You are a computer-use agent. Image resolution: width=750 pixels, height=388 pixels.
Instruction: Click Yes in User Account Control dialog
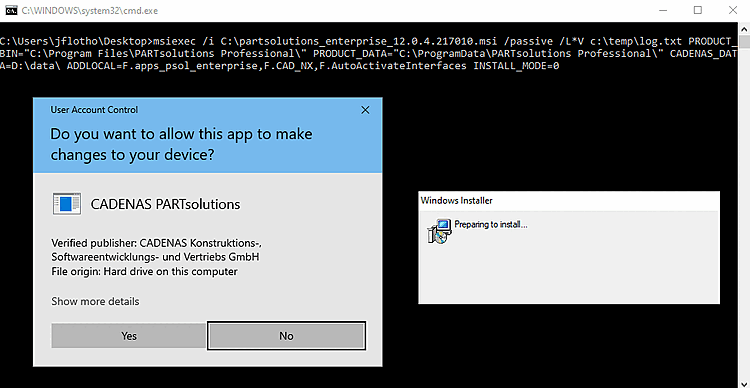coord(129,336)
